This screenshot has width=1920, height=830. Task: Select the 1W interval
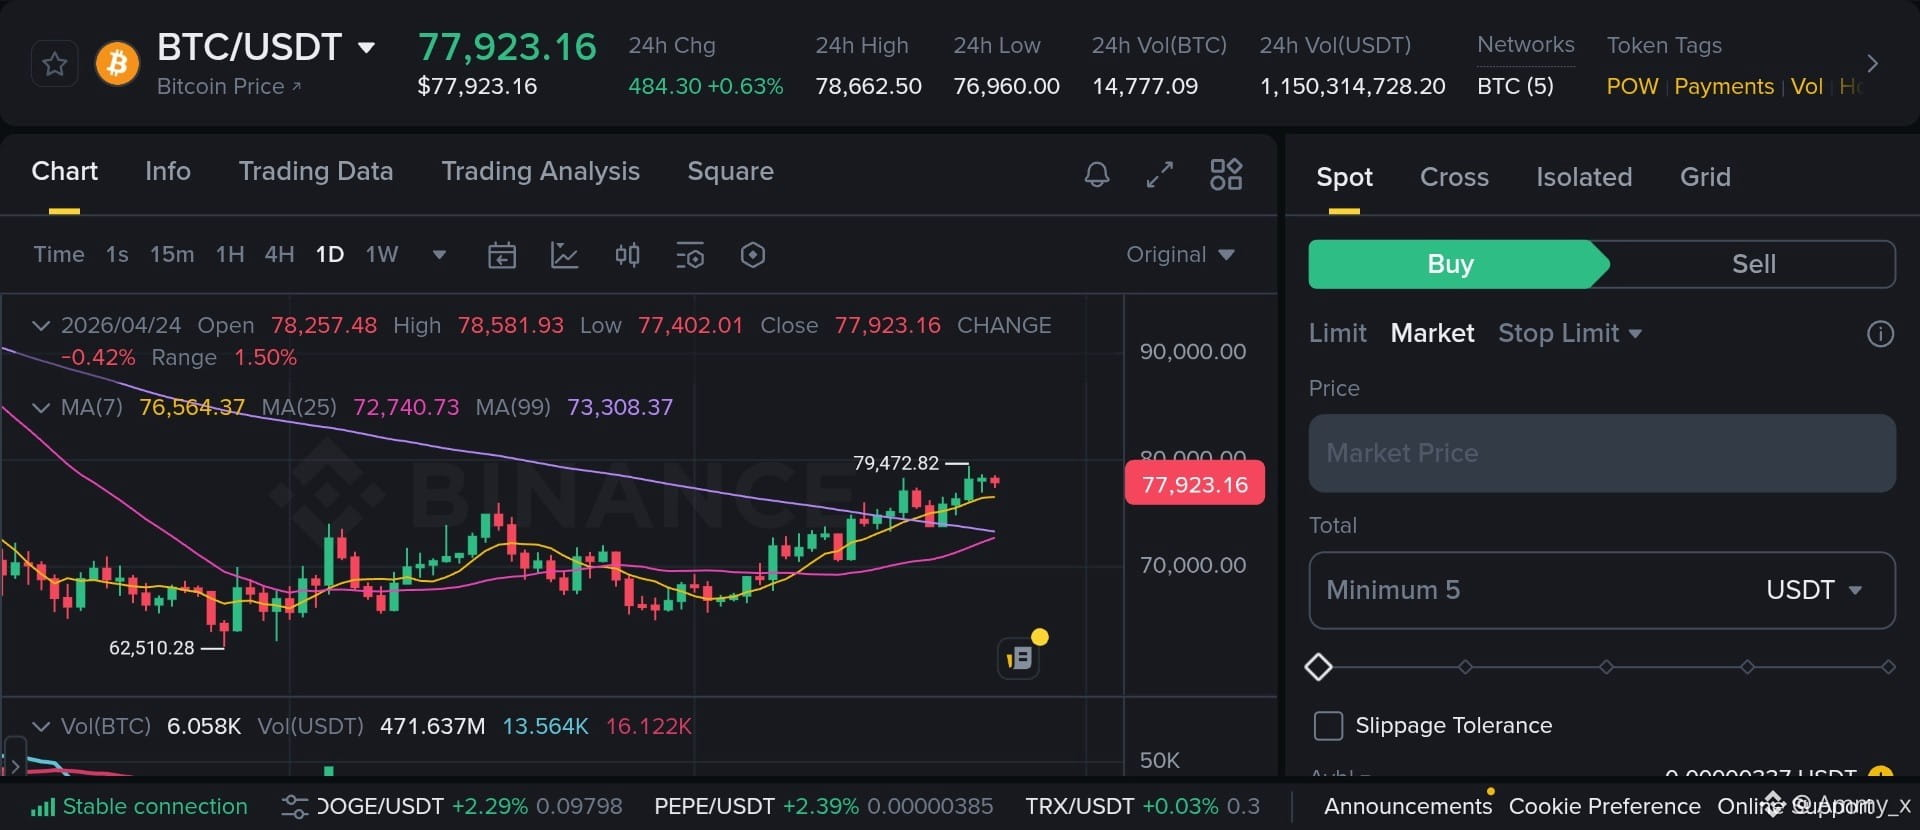point(382,255)
